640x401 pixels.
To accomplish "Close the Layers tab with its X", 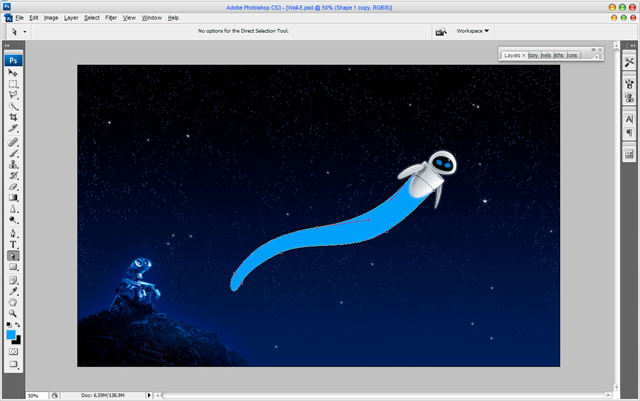I will point(524,55).
